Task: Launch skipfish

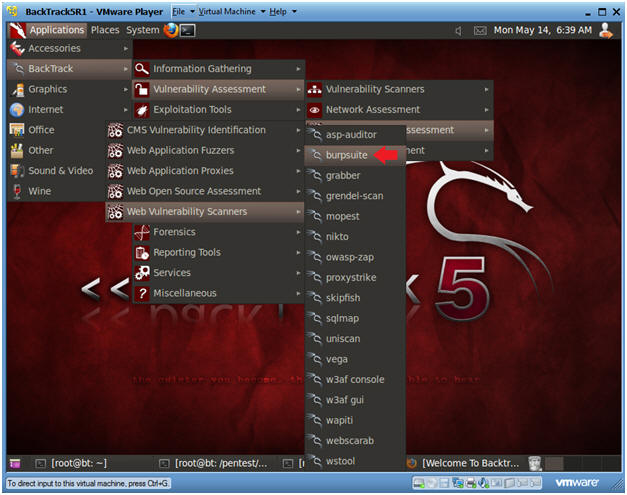Action: pyautogui.click(x=355, y=298)
